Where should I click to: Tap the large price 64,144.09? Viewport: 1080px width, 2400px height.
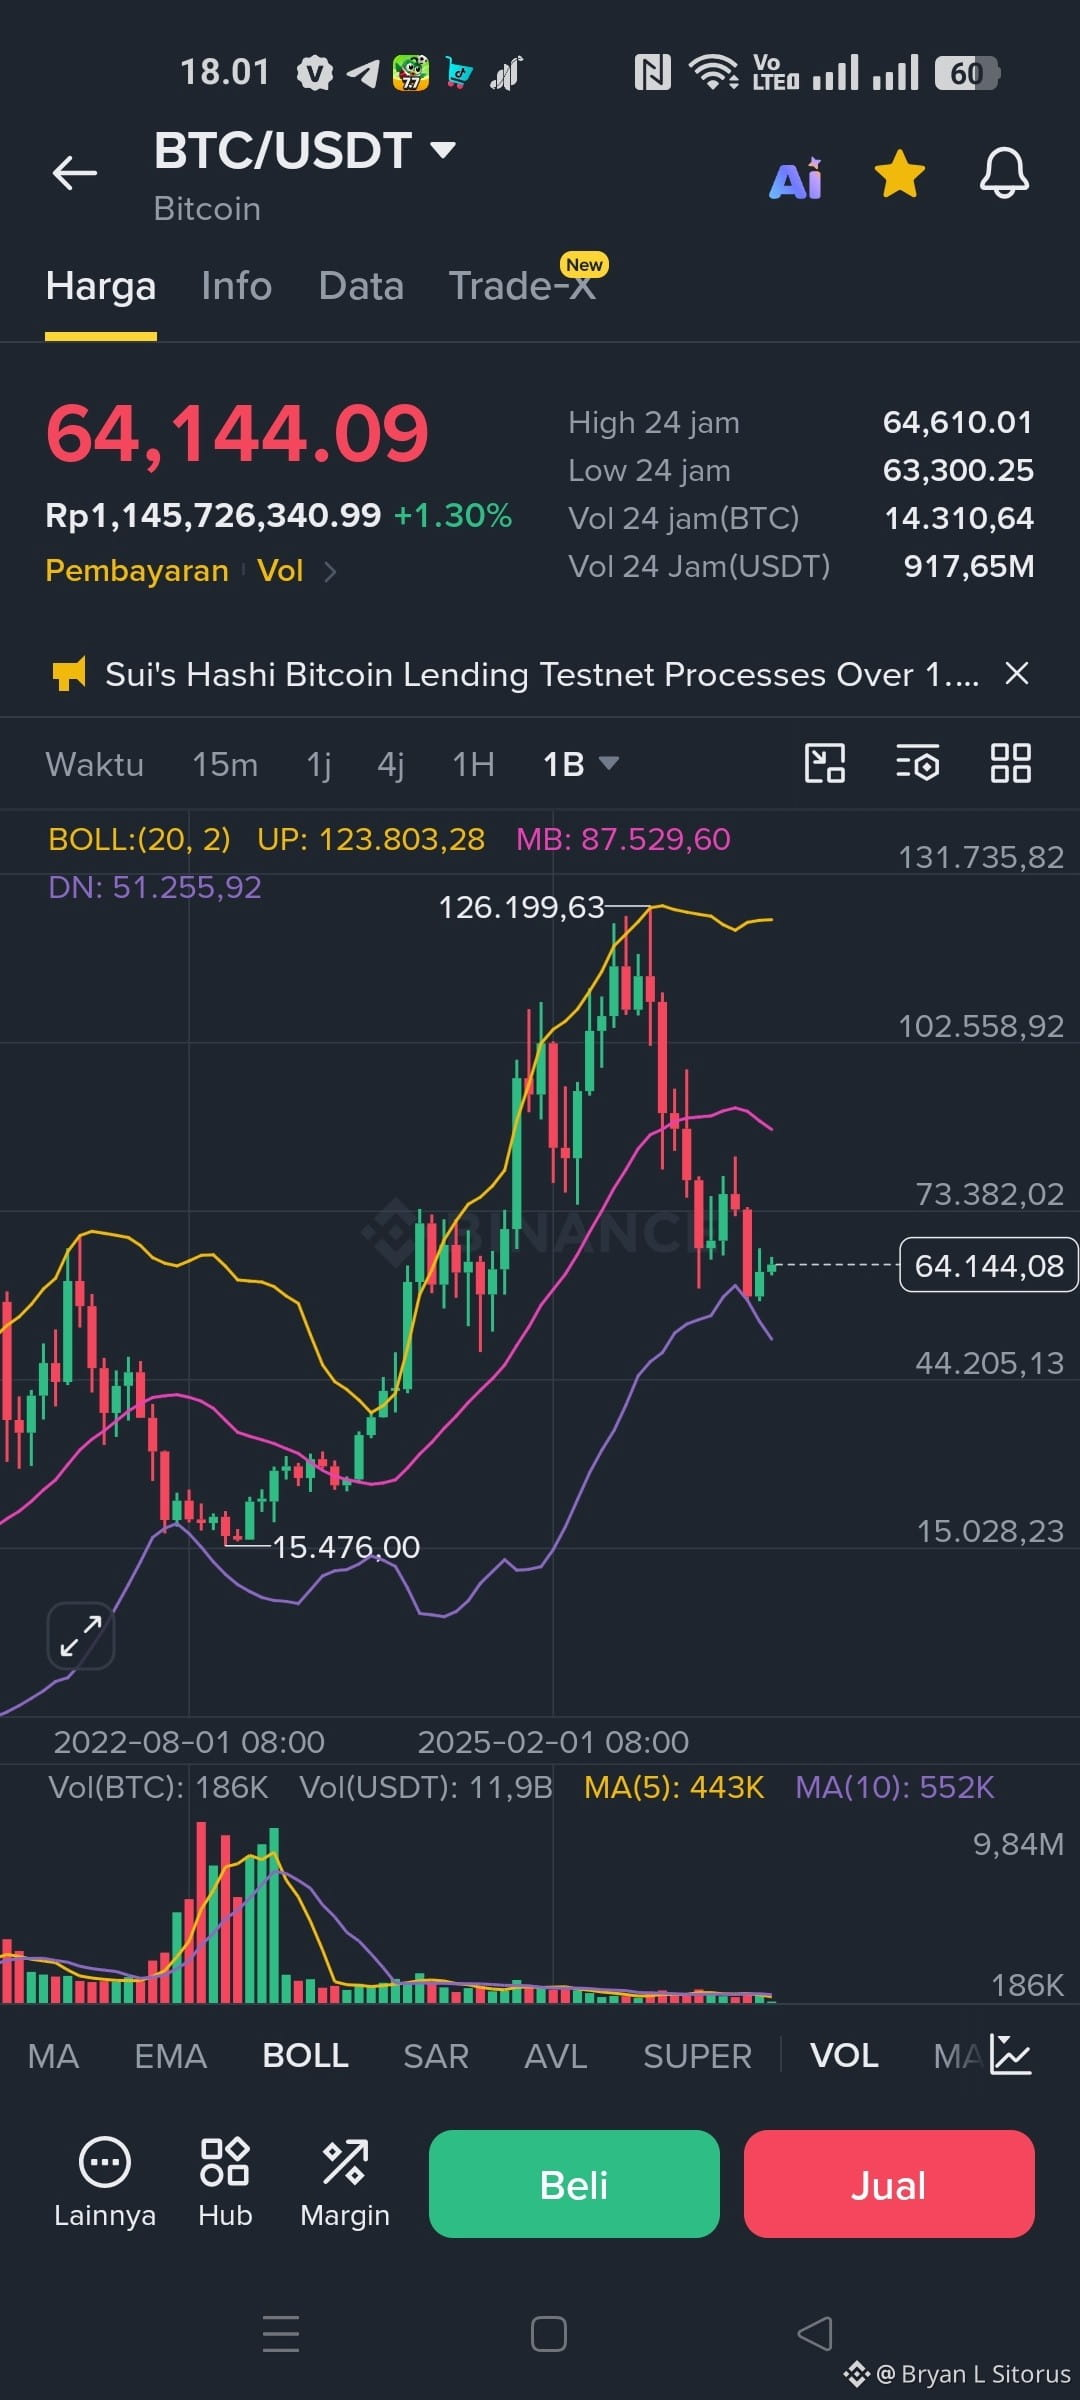(x=238, y=434)
